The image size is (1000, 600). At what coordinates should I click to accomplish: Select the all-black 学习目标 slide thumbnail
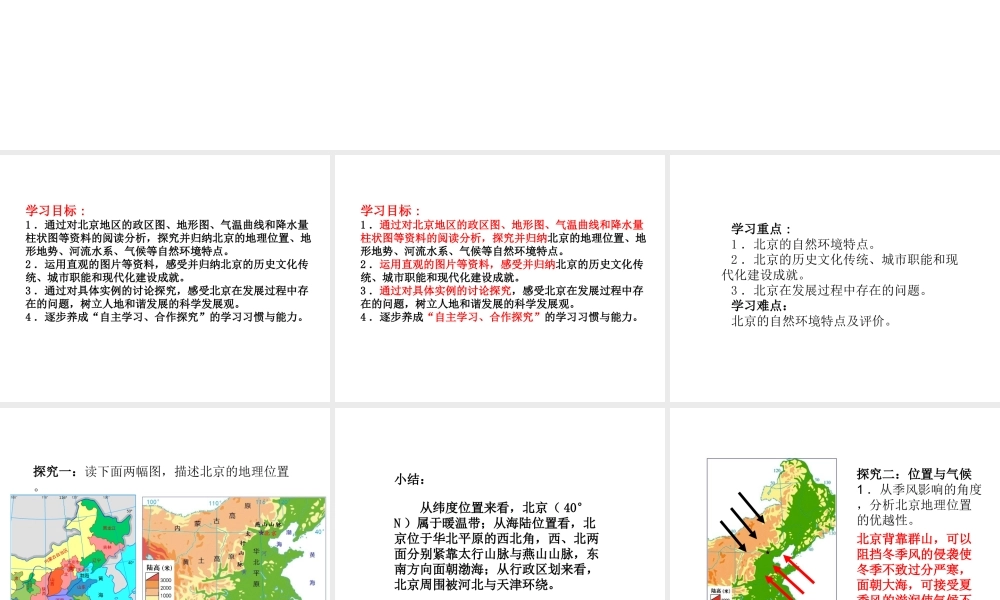[165, 278]
